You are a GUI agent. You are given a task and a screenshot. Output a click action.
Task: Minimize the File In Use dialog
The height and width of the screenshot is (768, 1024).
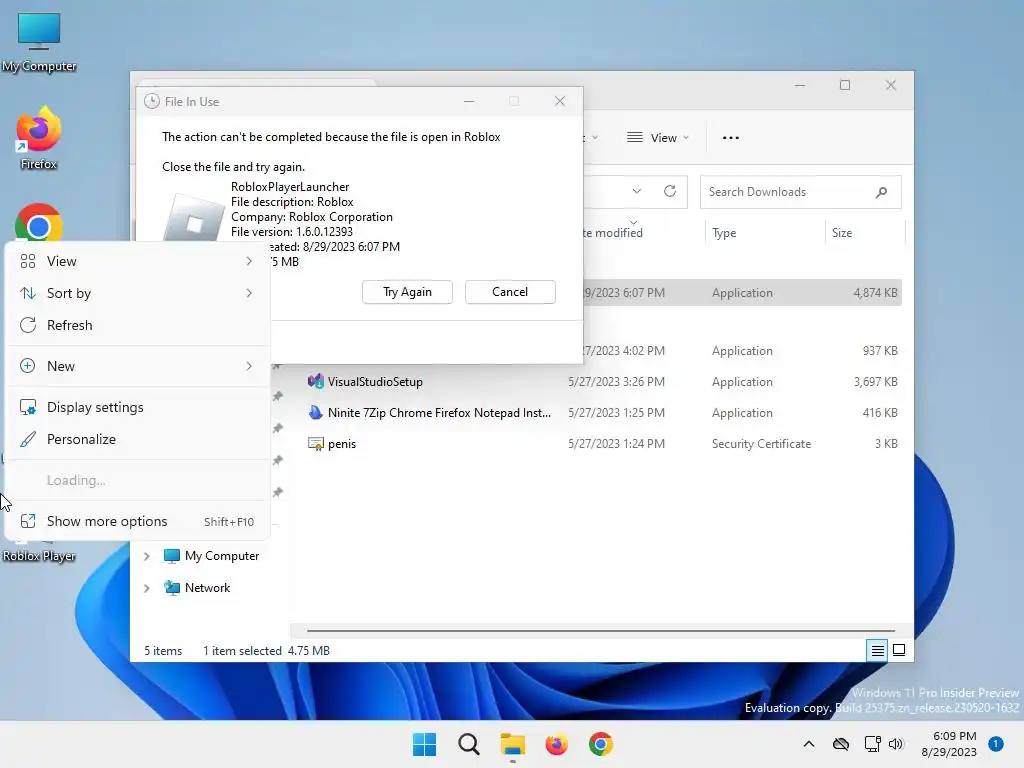(469, 101)
